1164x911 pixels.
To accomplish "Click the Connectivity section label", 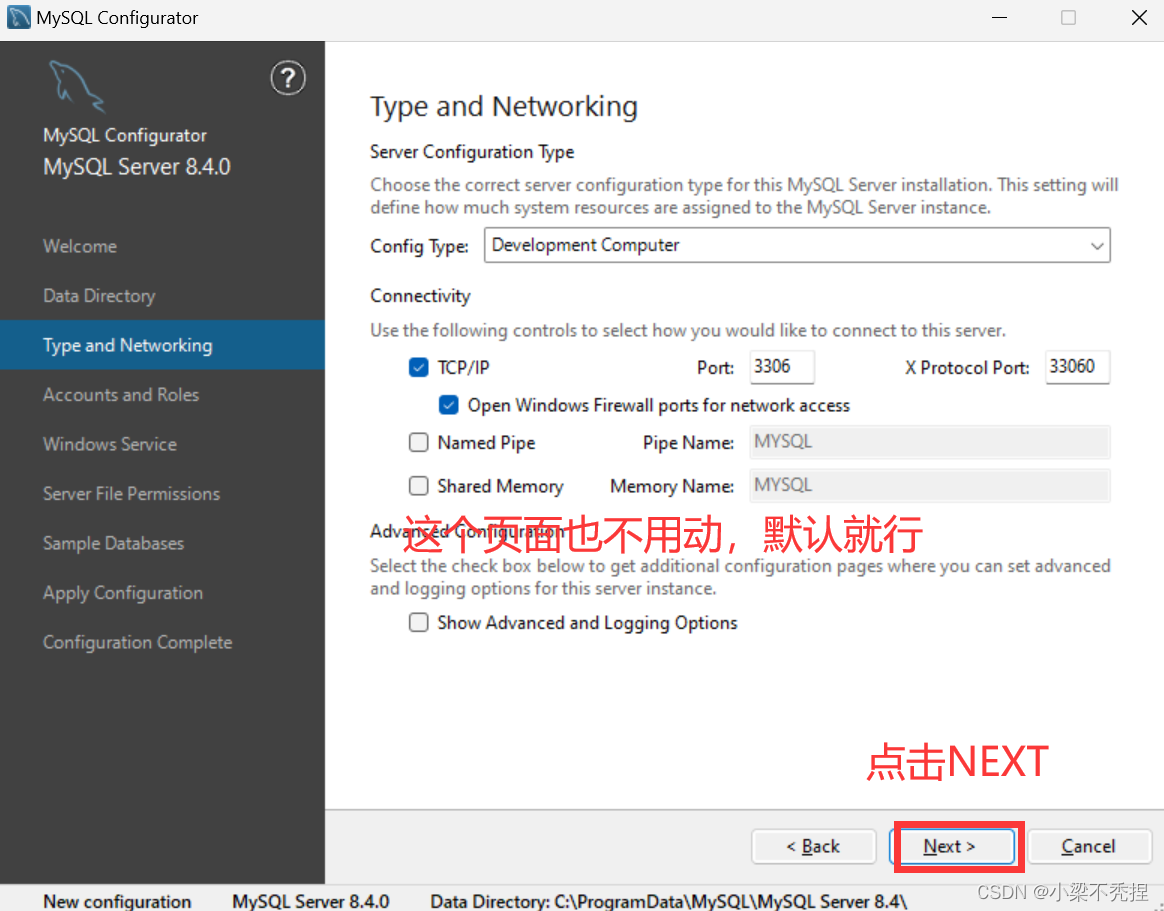I will point(420,295).
